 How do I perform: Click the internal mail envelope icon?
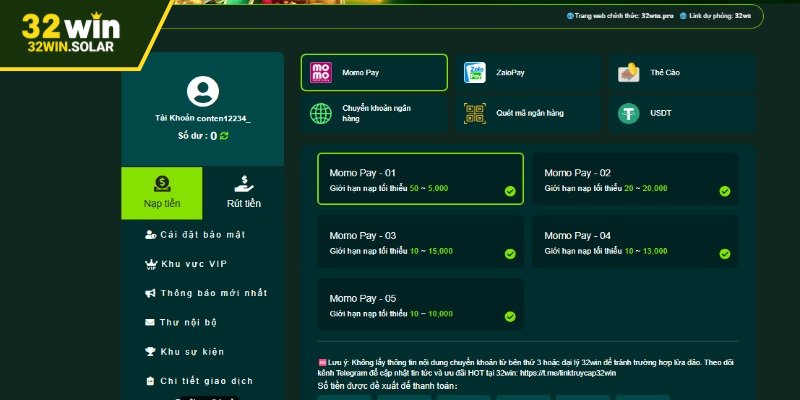coord(150,322)
